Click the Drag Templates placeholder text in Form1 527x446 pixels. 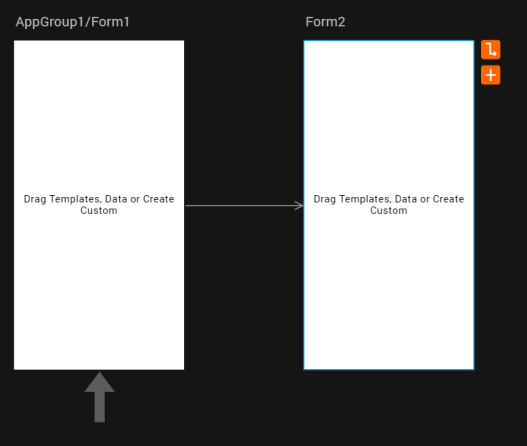[99, 205]
